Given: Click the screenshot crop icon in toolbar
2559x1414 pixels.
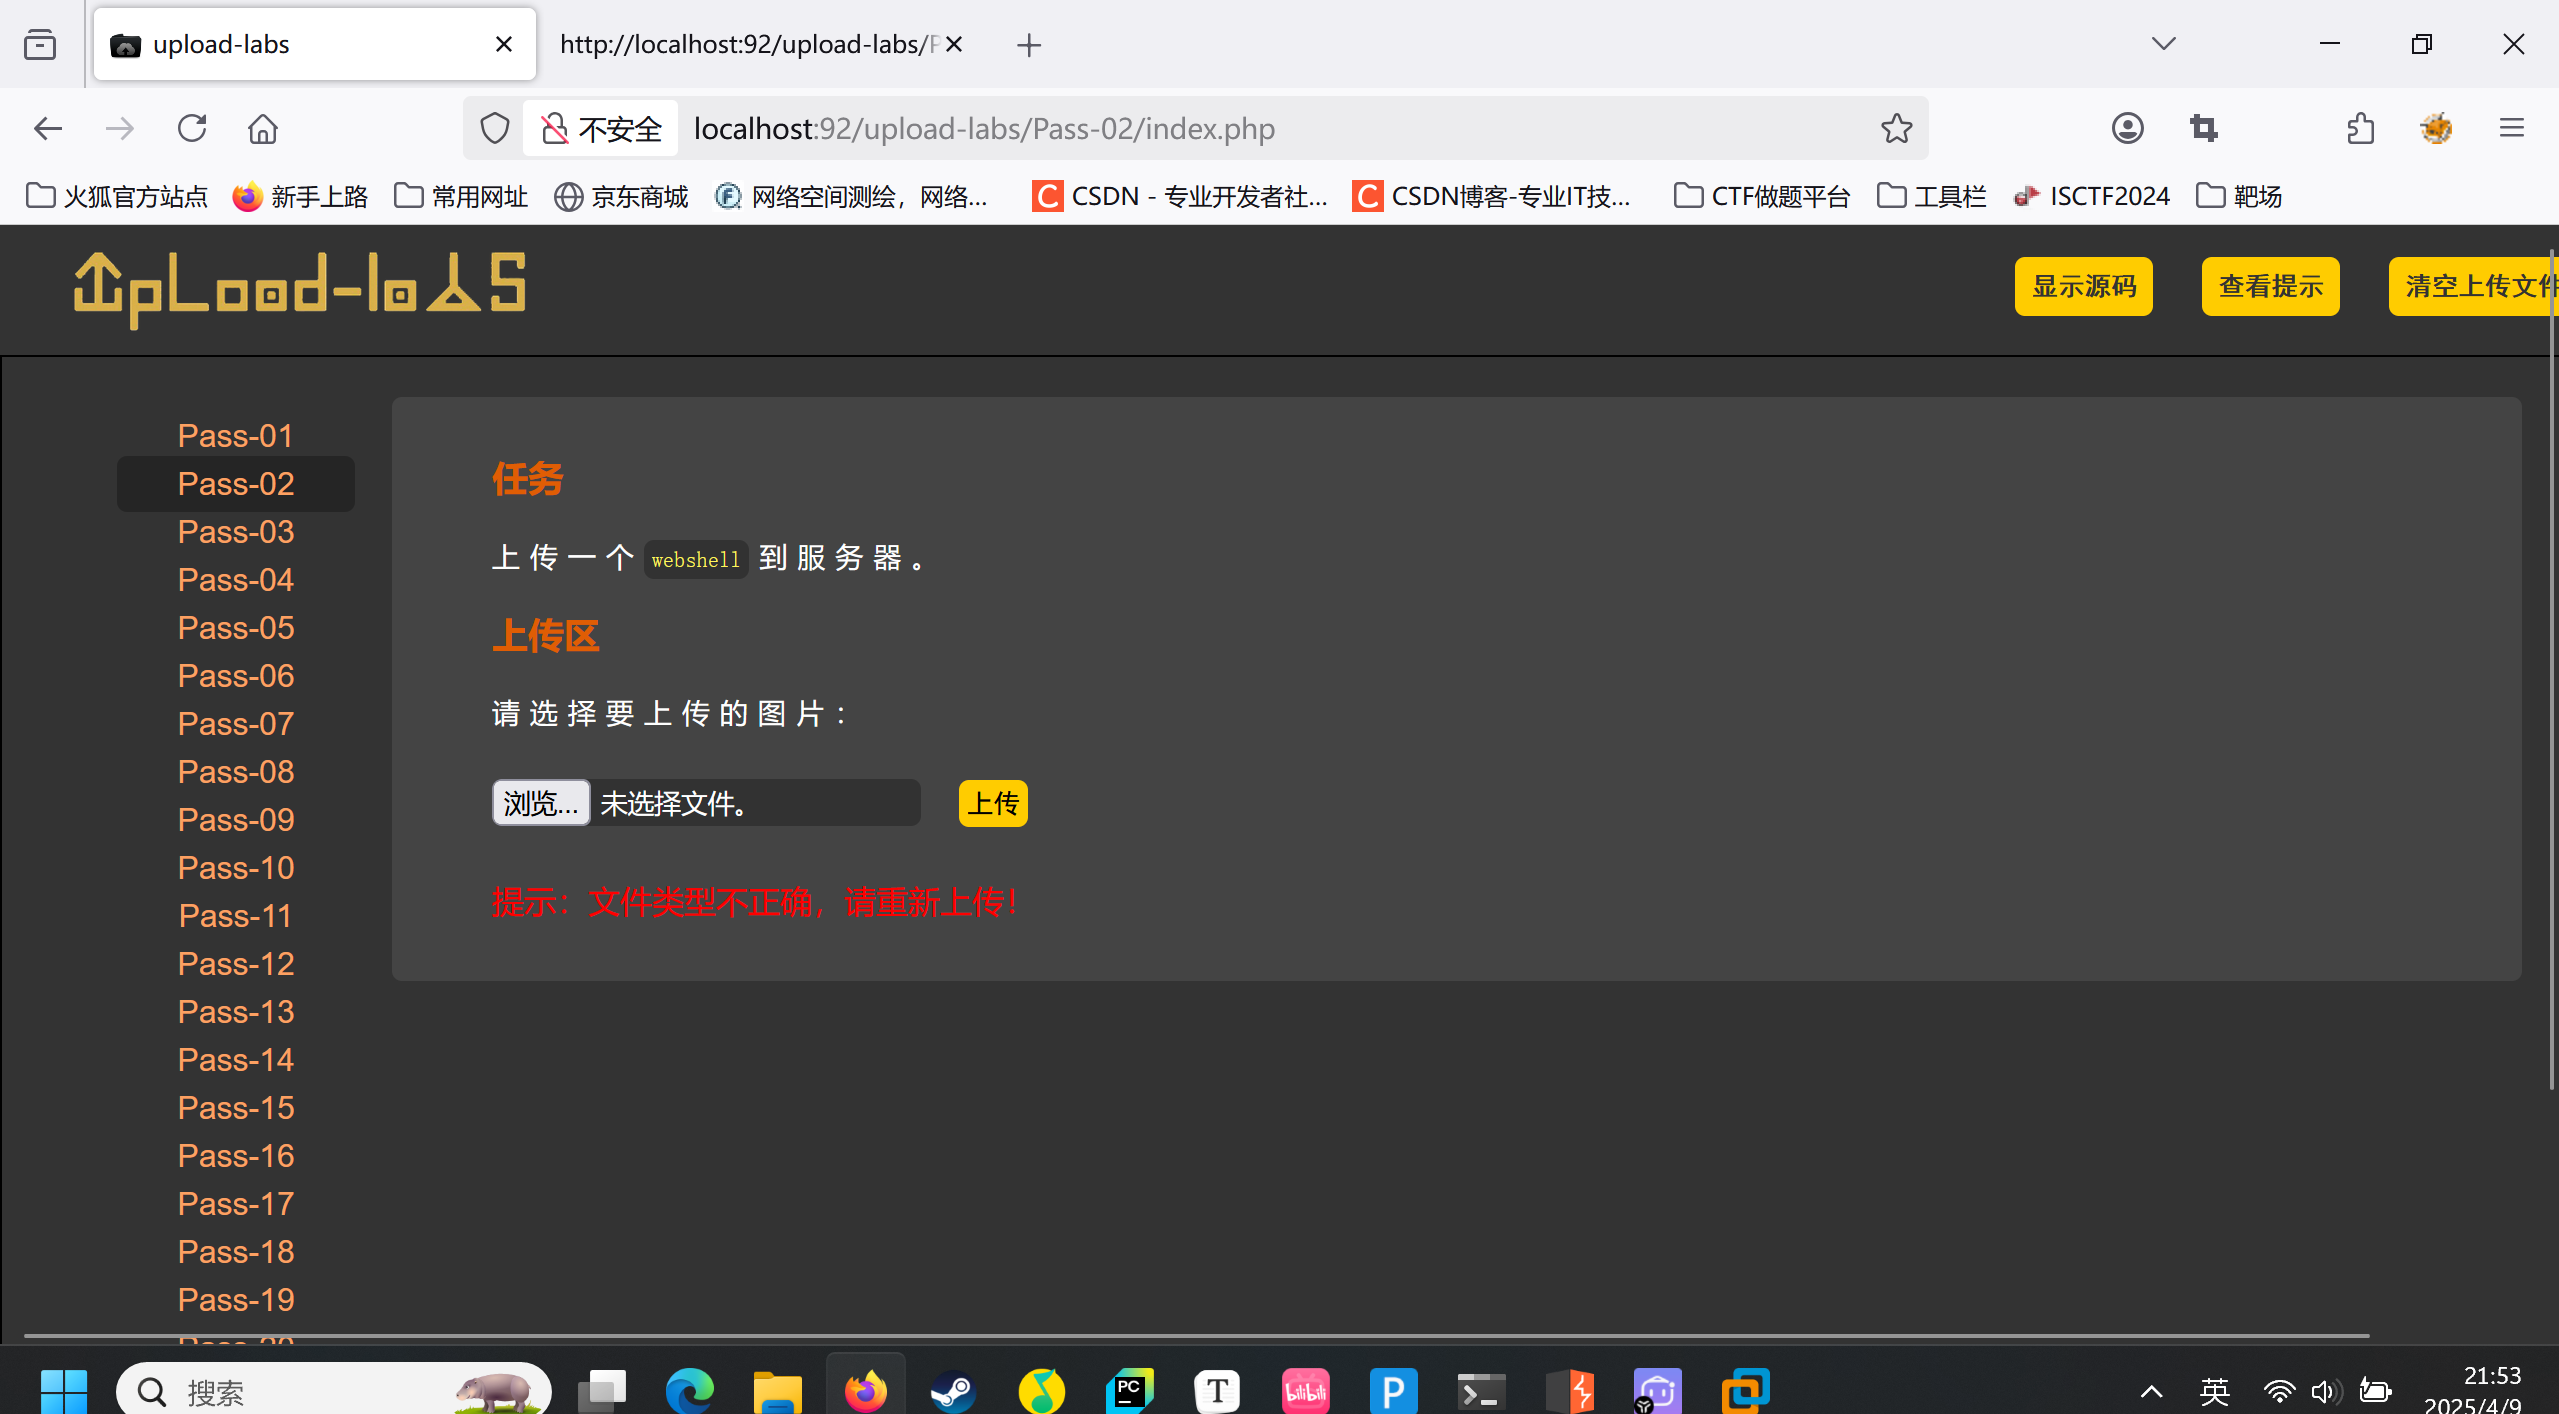Looking at the screenshot, I should tap(2203, 128).
